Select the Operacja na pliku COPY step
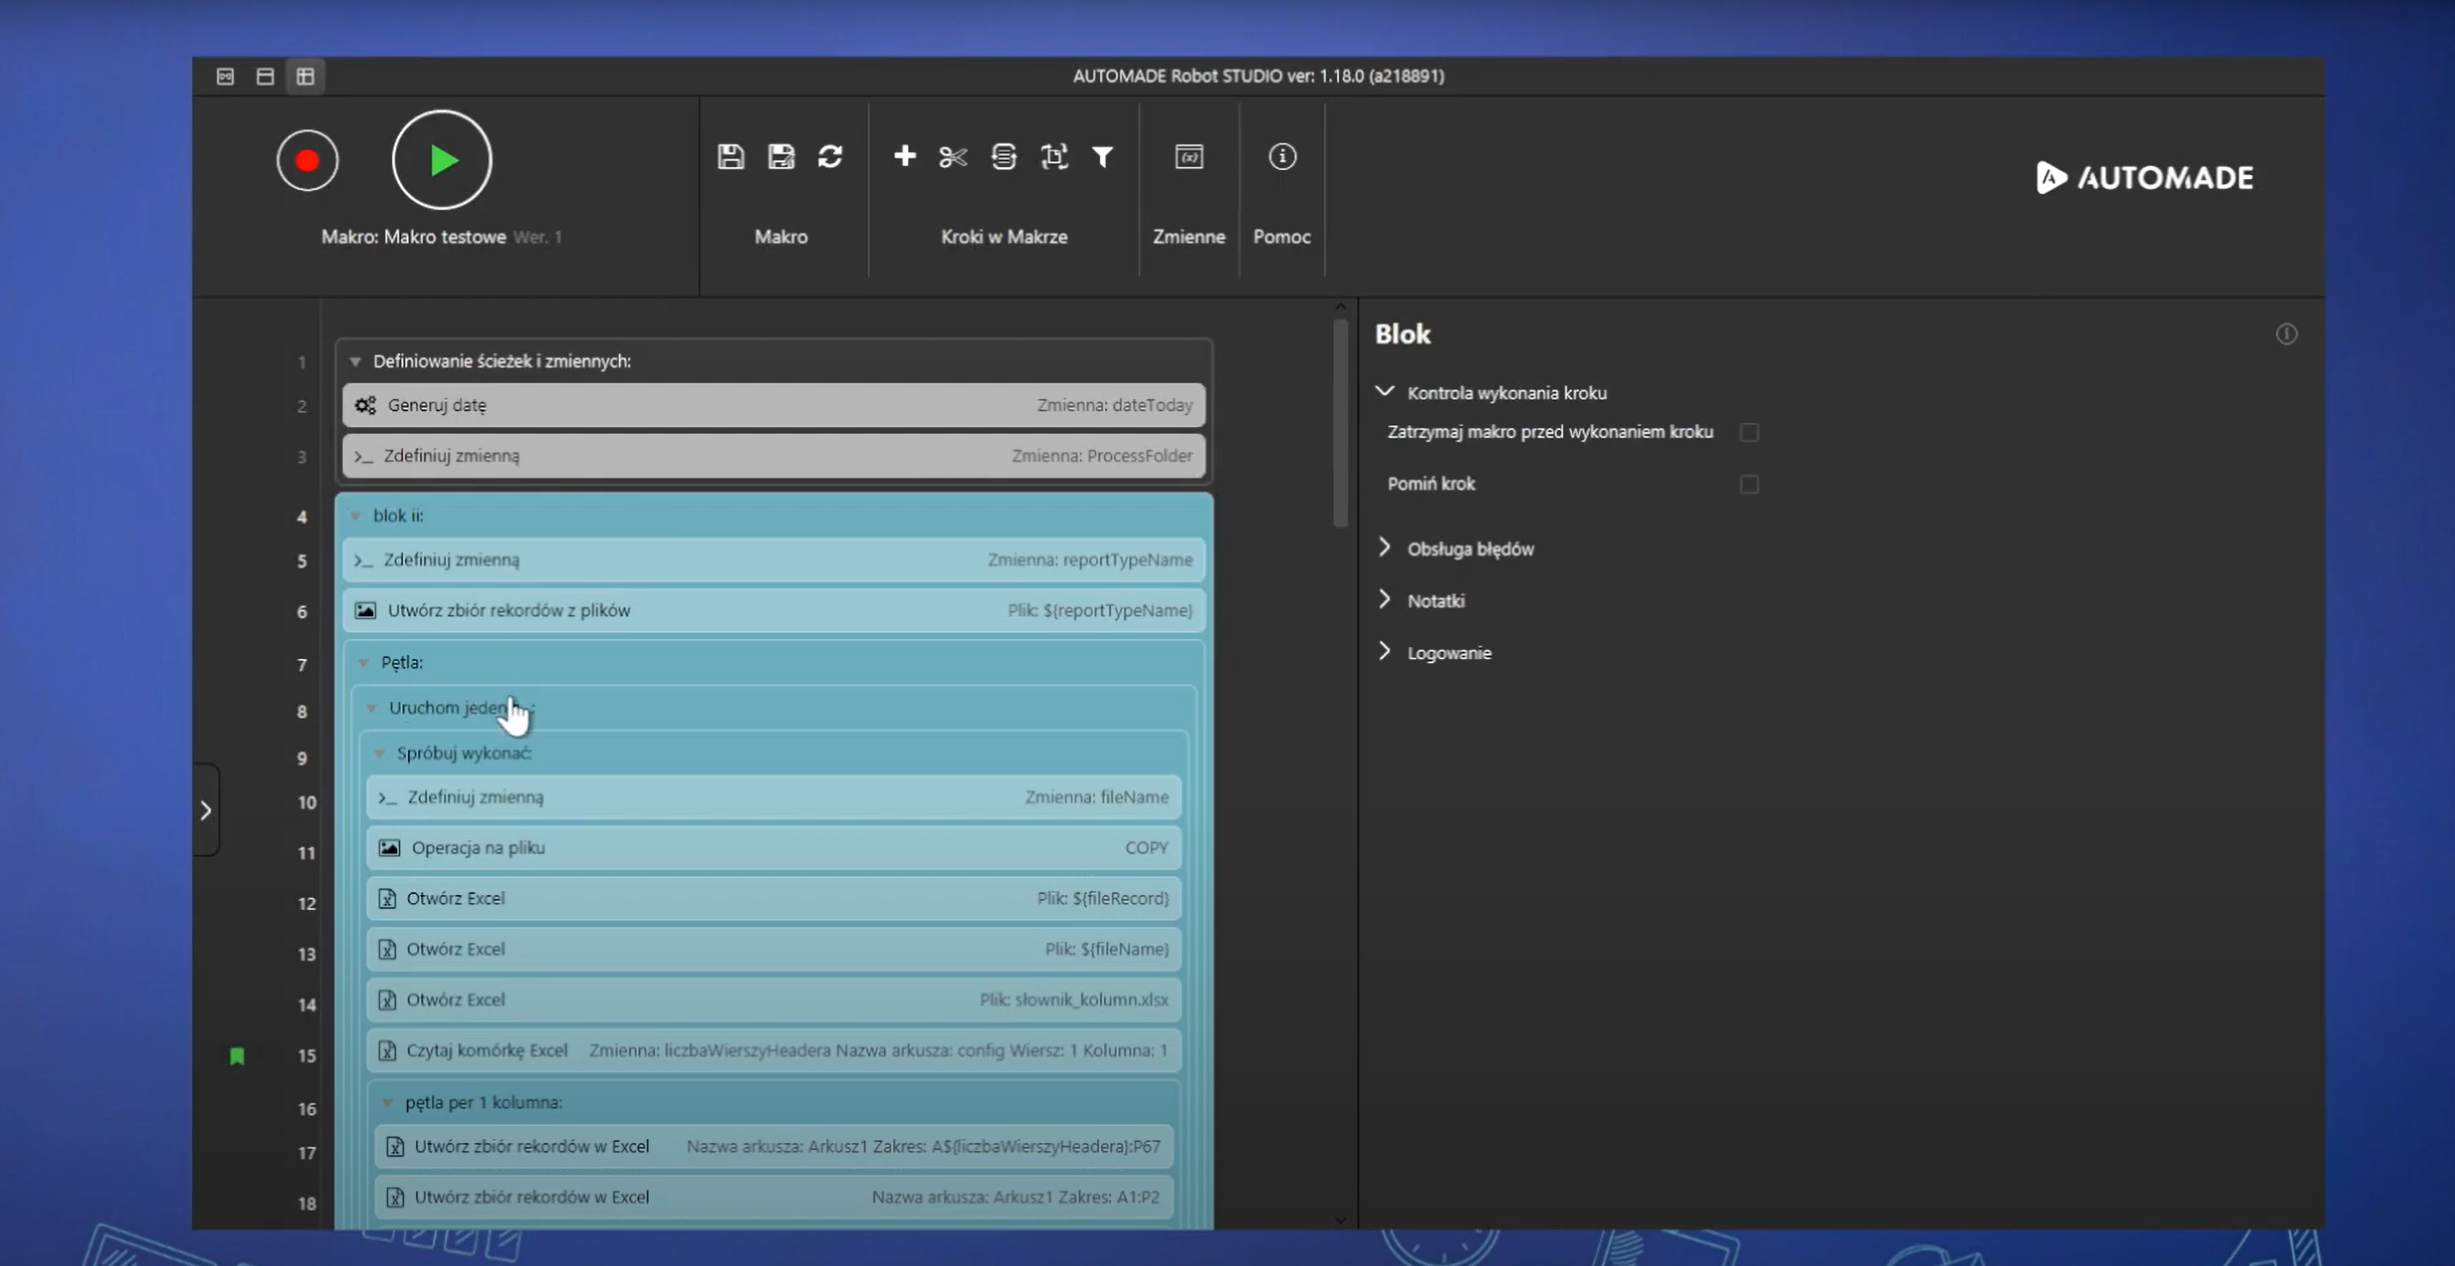Image resolution: width=2455 pixels, height=1266 pixels. pyautogui.click(x=774, y=848)
